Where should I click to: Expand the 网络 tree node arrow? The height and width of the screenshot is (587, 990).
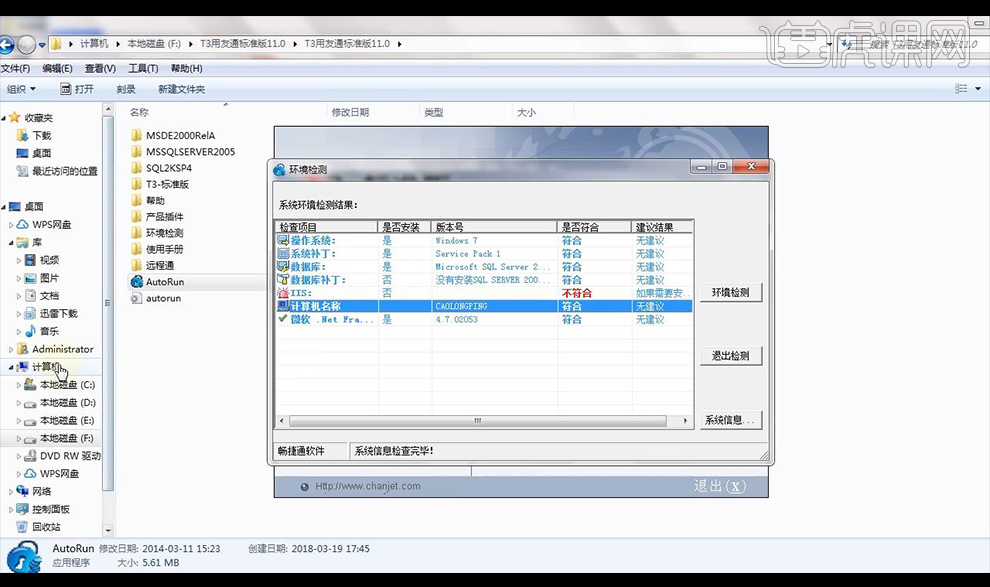(x=11, y=491)
